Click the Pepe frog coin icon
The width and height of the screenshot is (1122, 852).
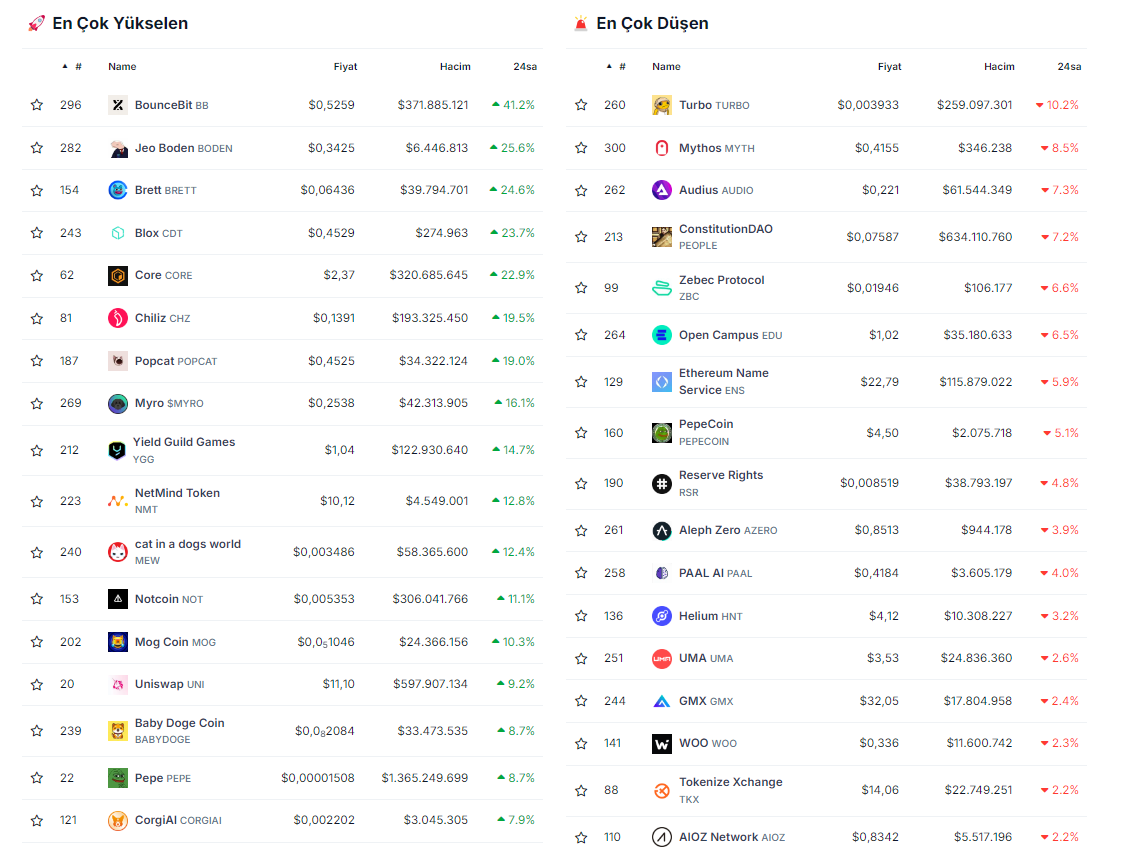[x=118, y=778]
